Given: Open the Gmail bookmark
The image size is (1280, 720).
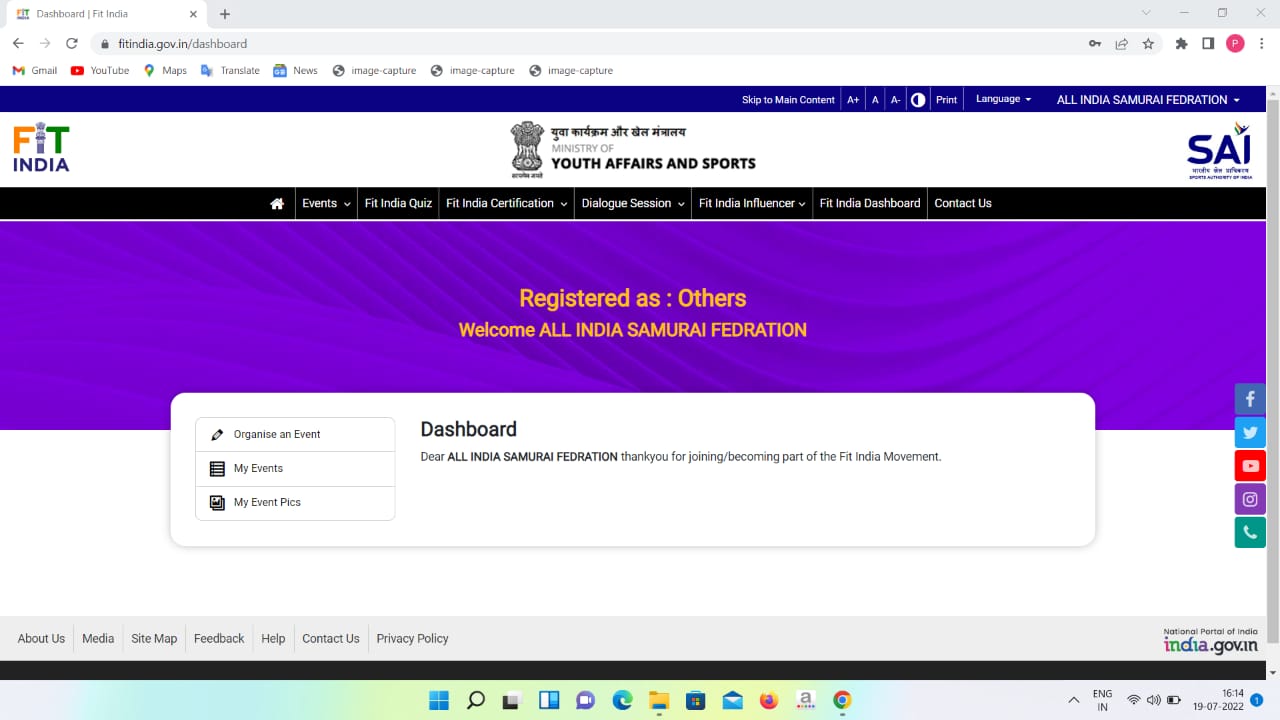Looking at the screenshot, I should tap(34, 70).
